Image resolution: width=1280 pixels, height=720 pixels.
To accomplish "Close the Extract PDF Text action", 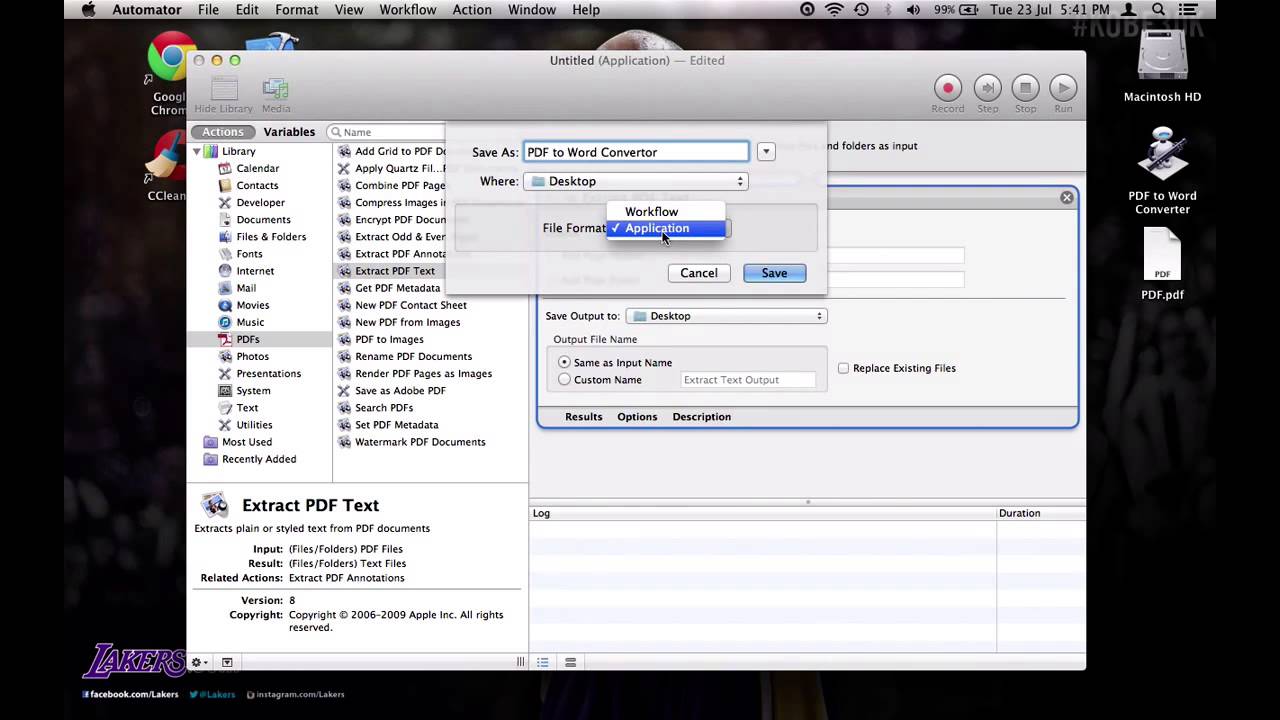I will coord(1067,197).
